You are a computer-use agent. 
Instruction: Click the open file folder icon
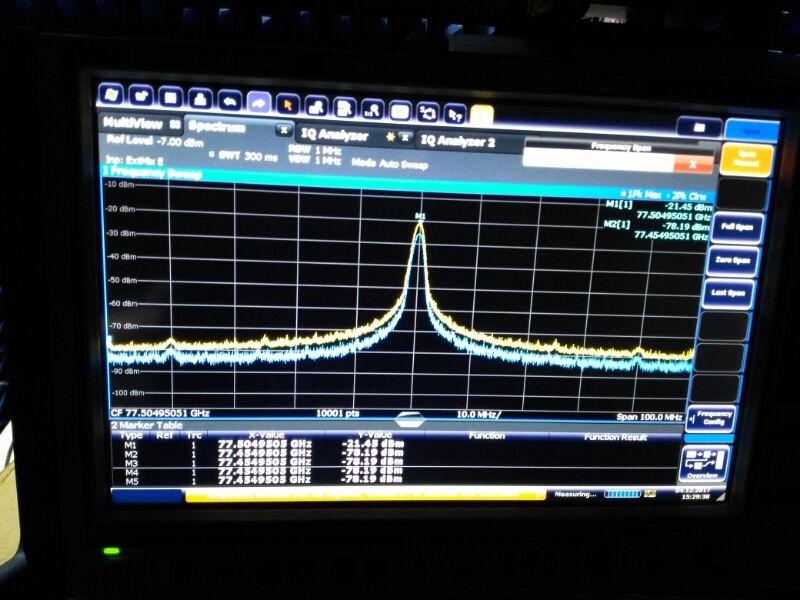(141, 95)
